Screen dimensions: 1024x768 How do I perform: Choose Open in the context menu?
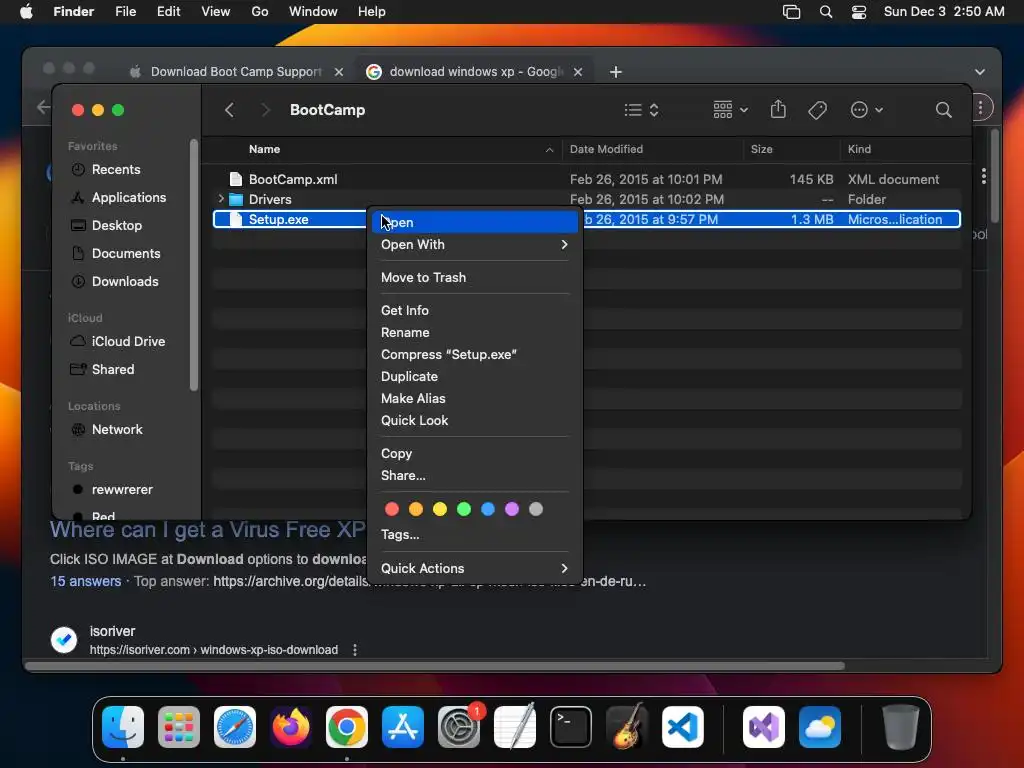475,222
